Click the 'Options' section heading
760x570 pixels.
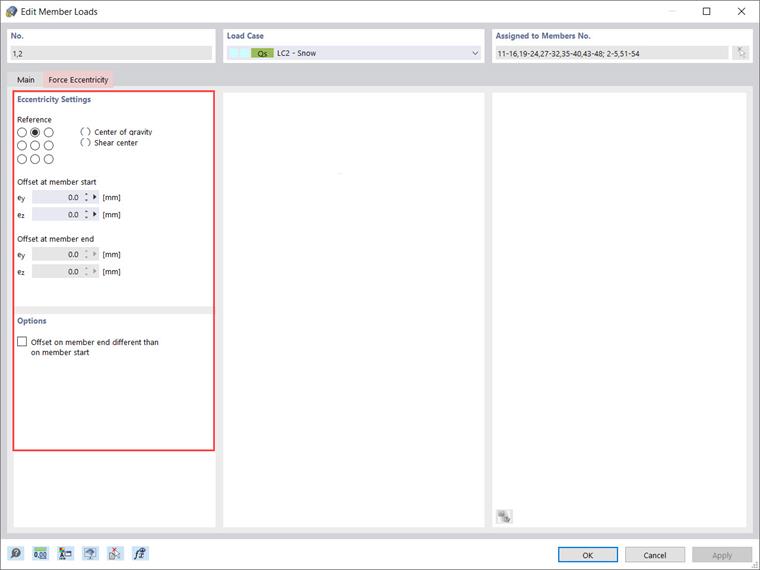click(x=32, y=321)
